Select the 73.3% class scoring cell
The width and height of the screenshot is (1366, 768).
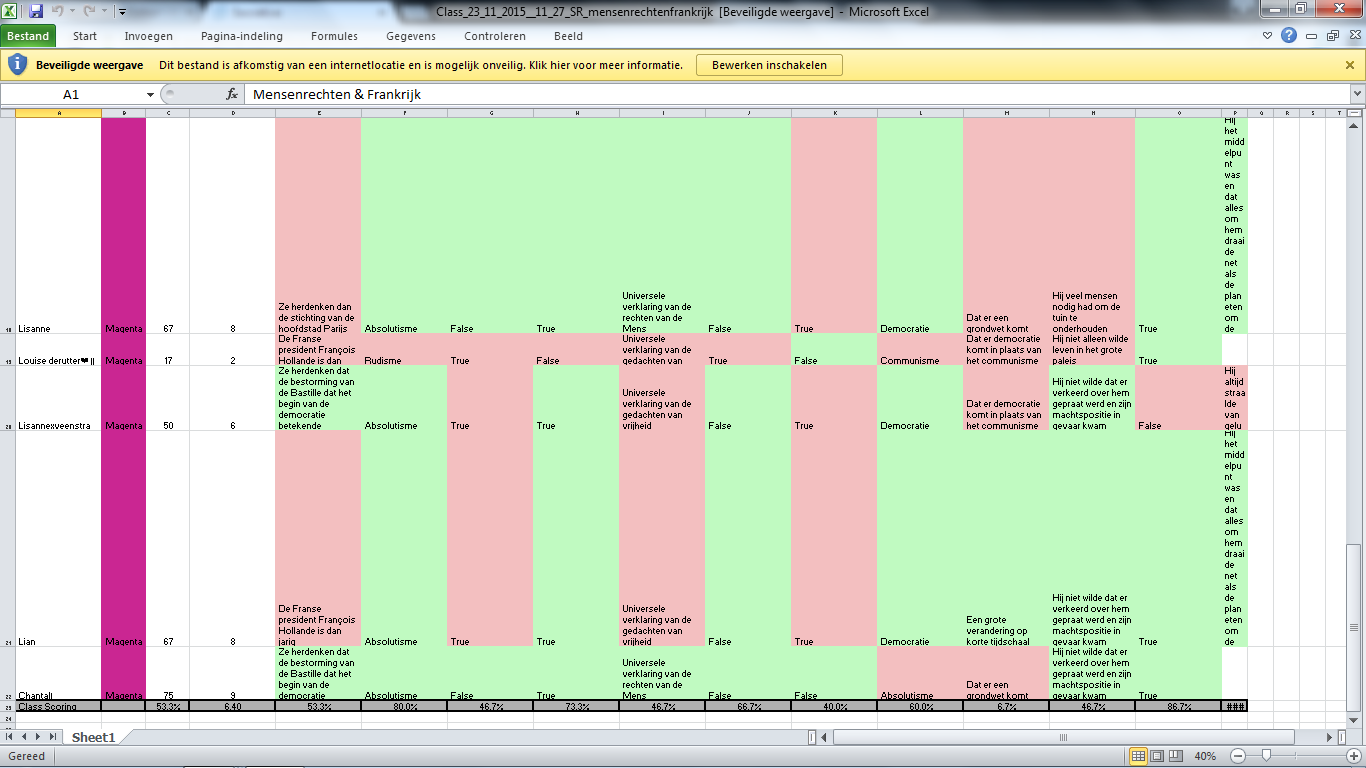pos(576,706)
